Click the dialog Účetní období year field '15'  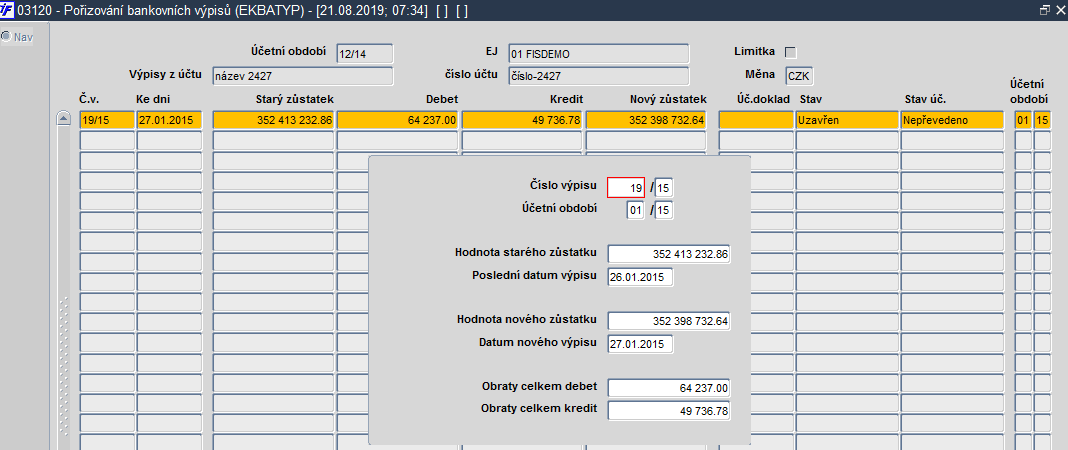(664, 210)
